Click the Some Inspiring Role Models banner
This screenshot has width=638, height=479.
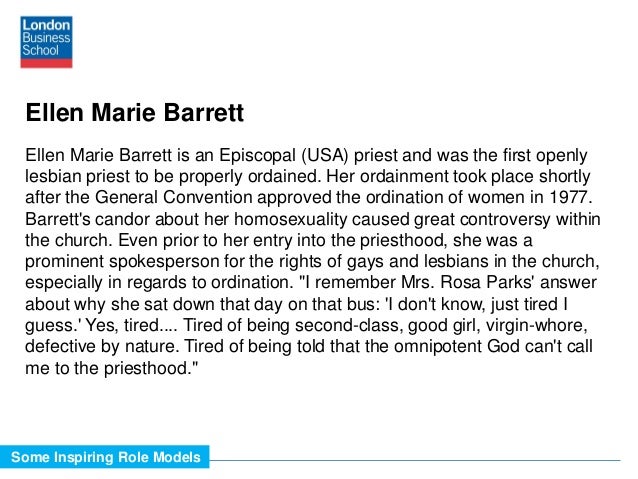tap(105, 457)
